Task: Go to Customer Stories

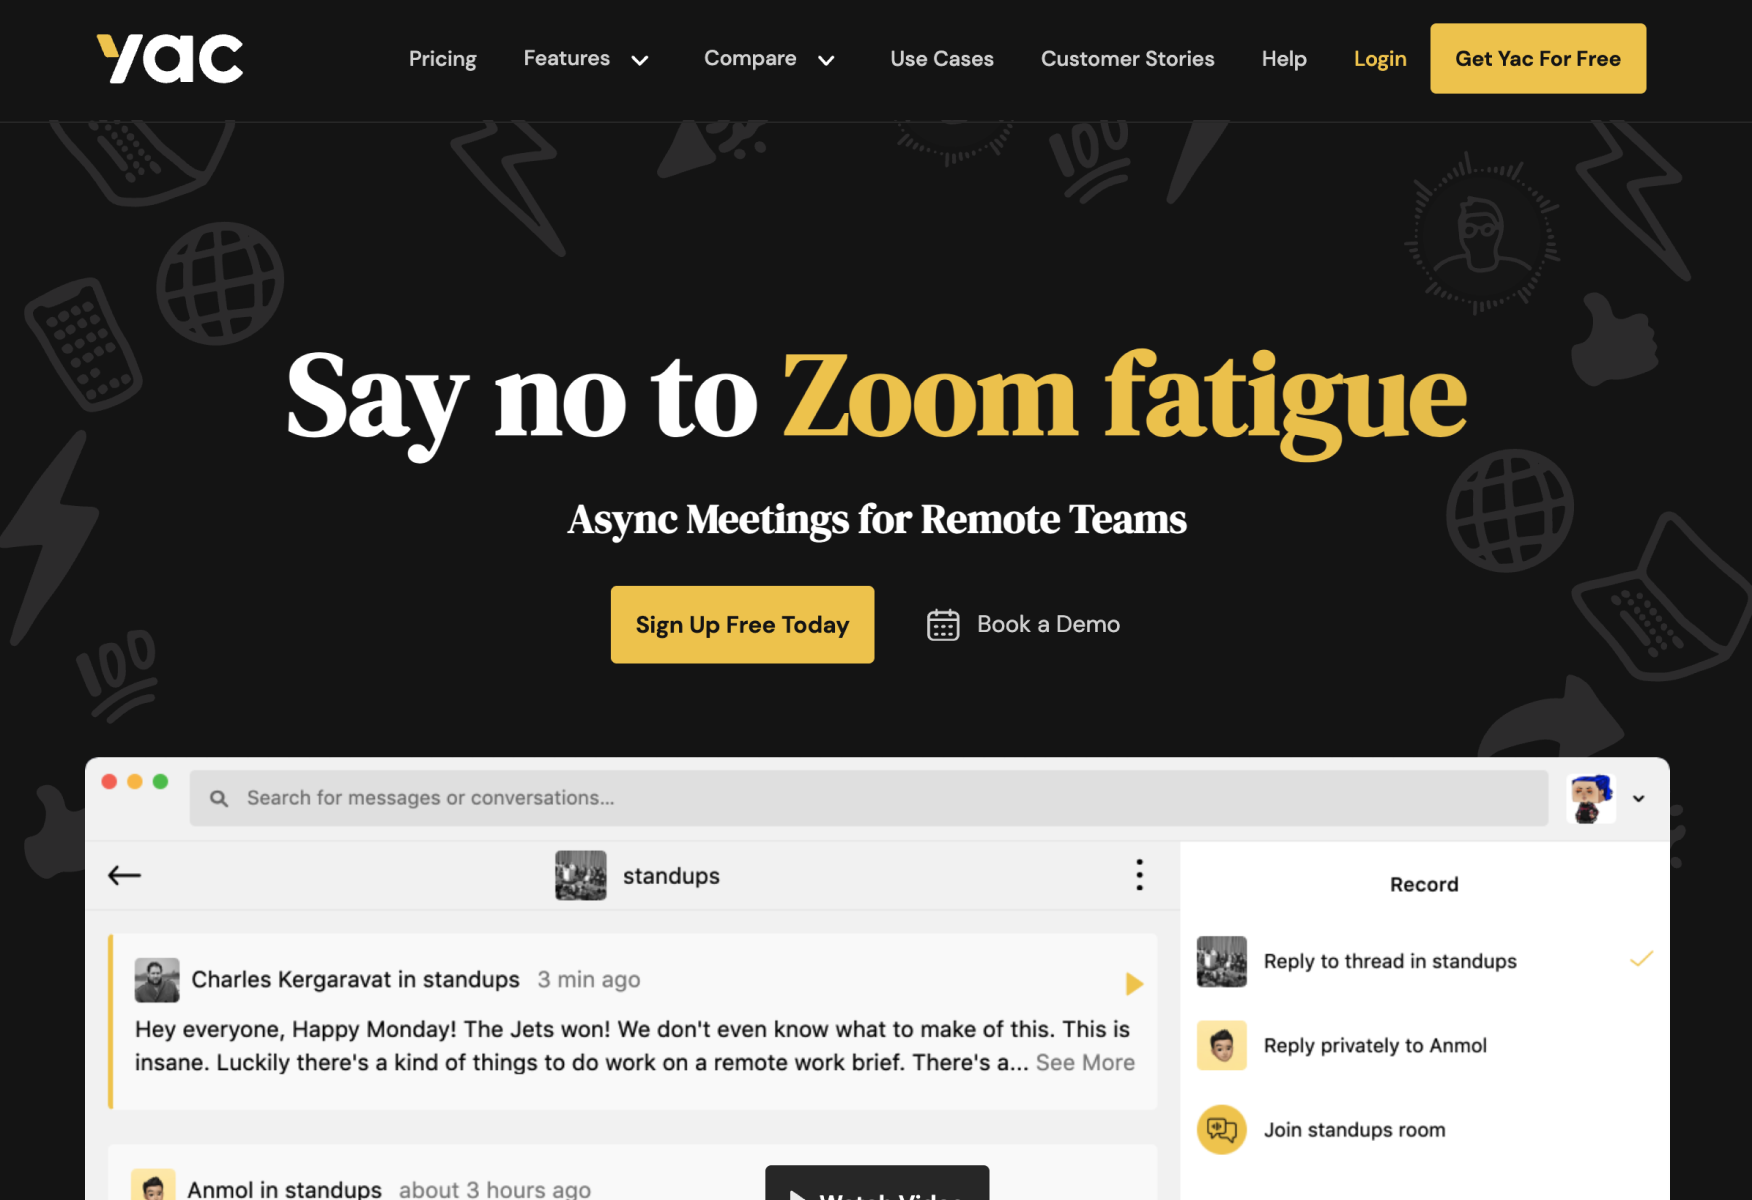Action: point(1128,59)
